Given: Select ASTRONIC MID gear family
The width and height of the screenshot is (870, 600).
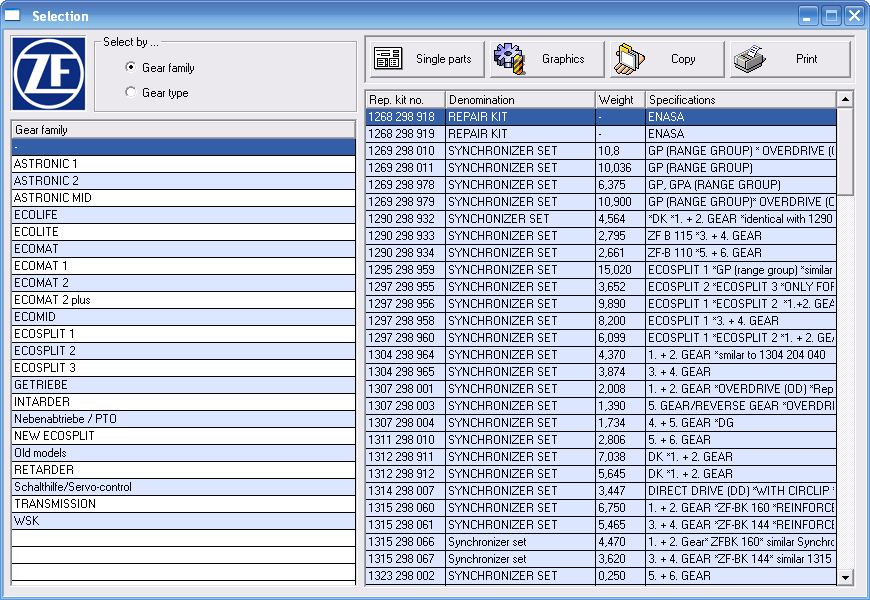Looking at the screenshot, I should pyautogui.click(x=183, y=198).
